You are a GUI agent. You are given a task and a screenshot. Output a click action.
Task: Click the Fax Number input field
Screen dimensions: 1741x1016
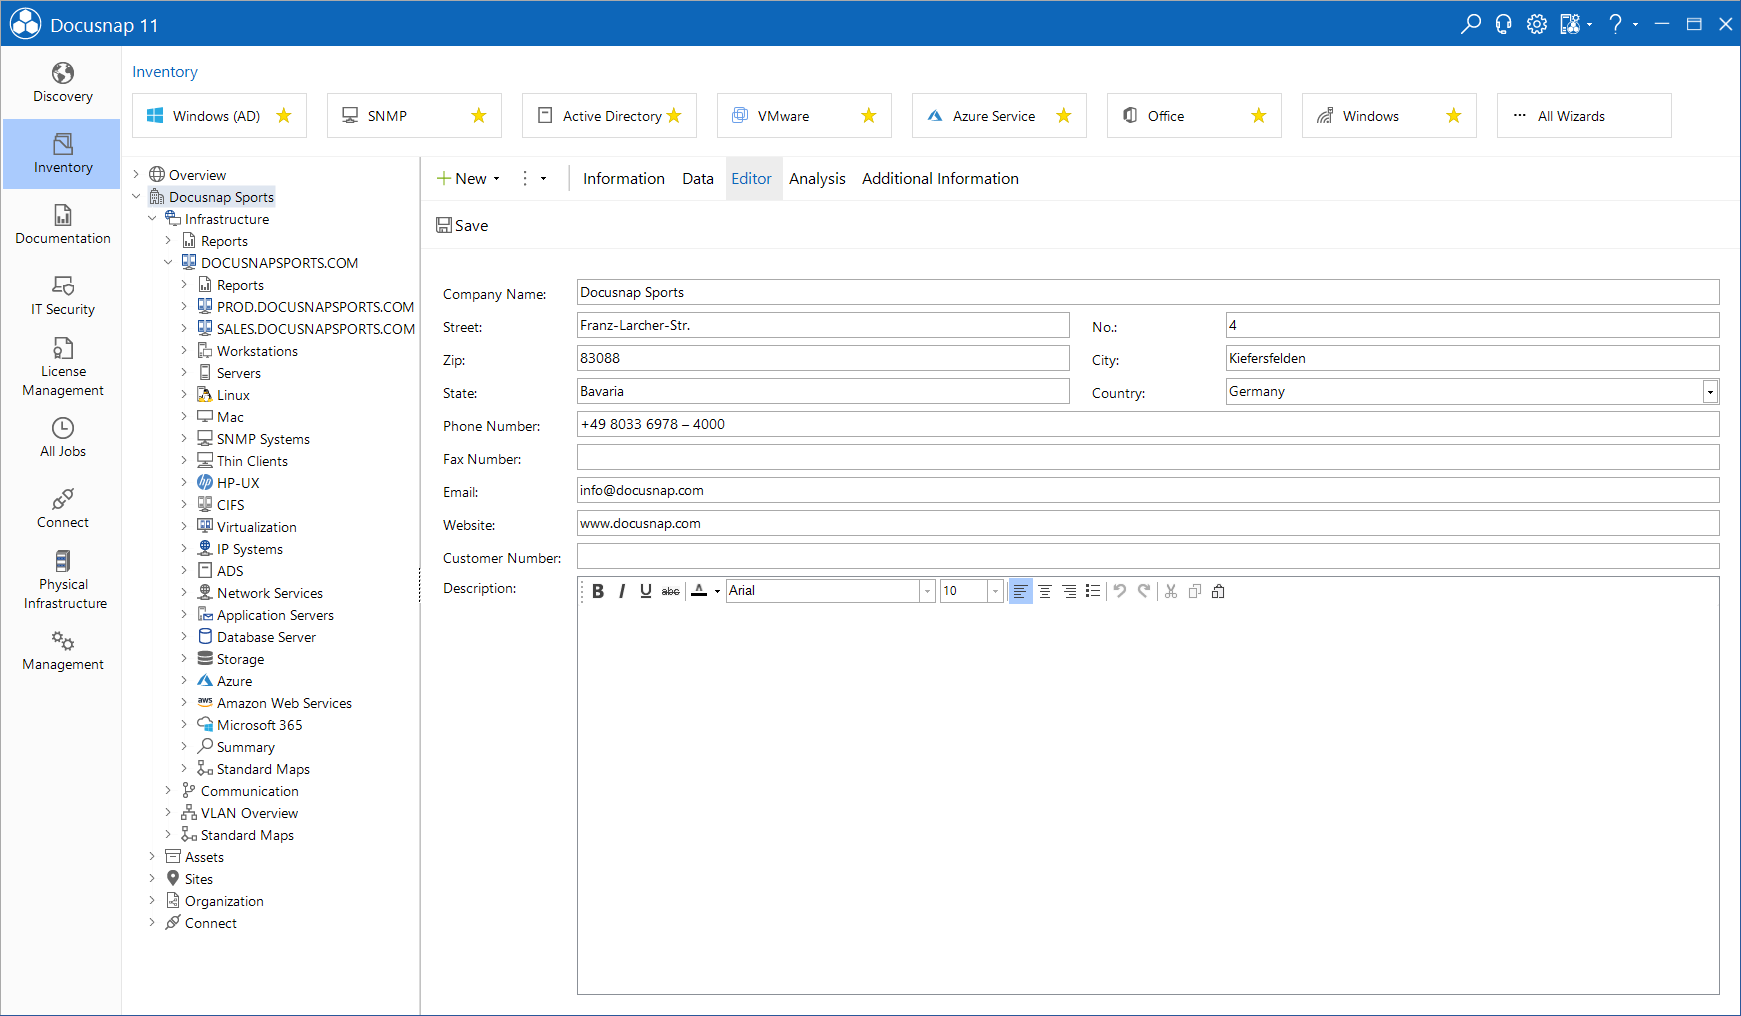pos(1148,458)
